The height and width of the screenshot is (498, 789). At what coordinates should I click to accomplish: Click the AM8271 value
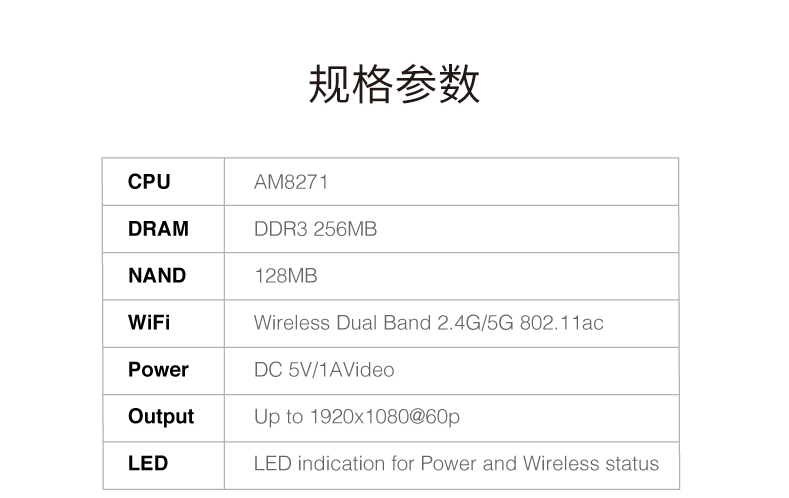[291, 182]
